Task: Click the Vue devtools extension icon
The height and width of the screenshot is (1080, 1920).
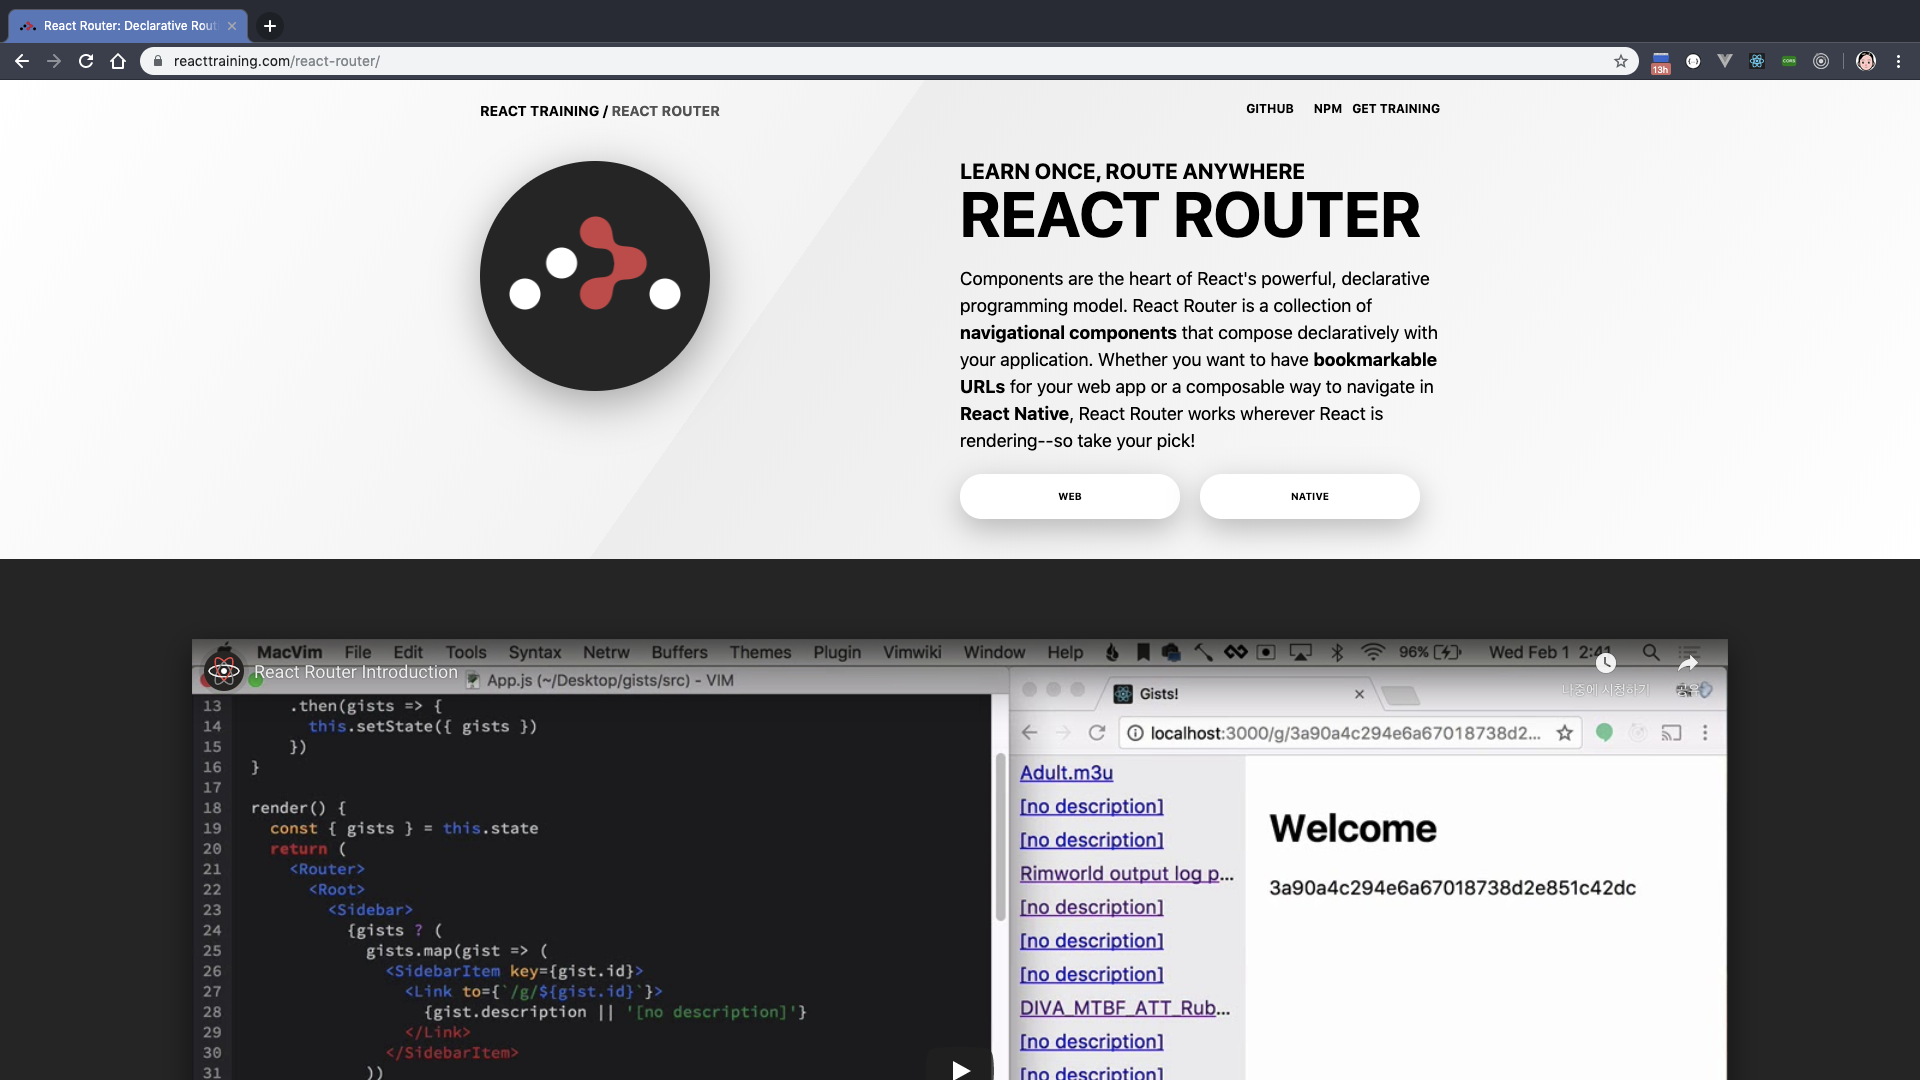Action: point(1725,61)
